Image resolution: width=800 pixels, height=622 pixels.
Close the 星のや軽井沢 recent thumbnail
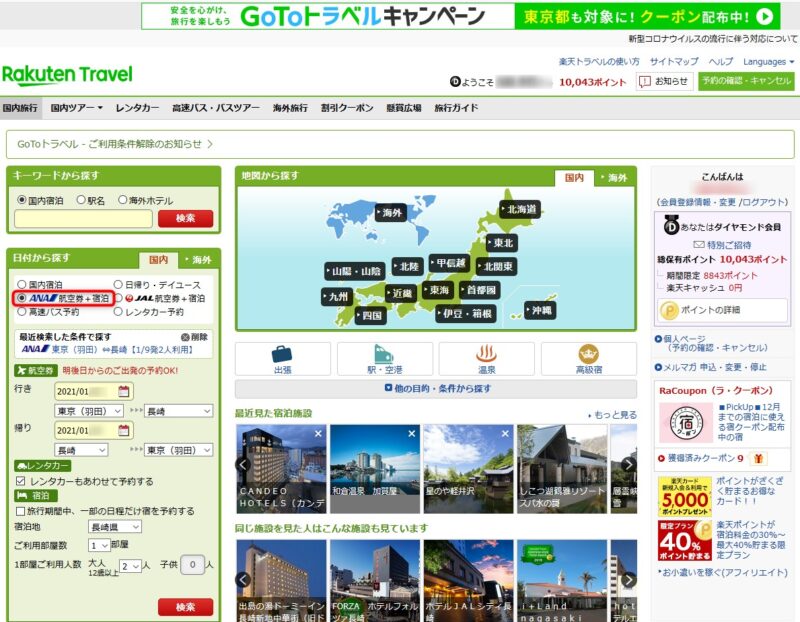505,433
